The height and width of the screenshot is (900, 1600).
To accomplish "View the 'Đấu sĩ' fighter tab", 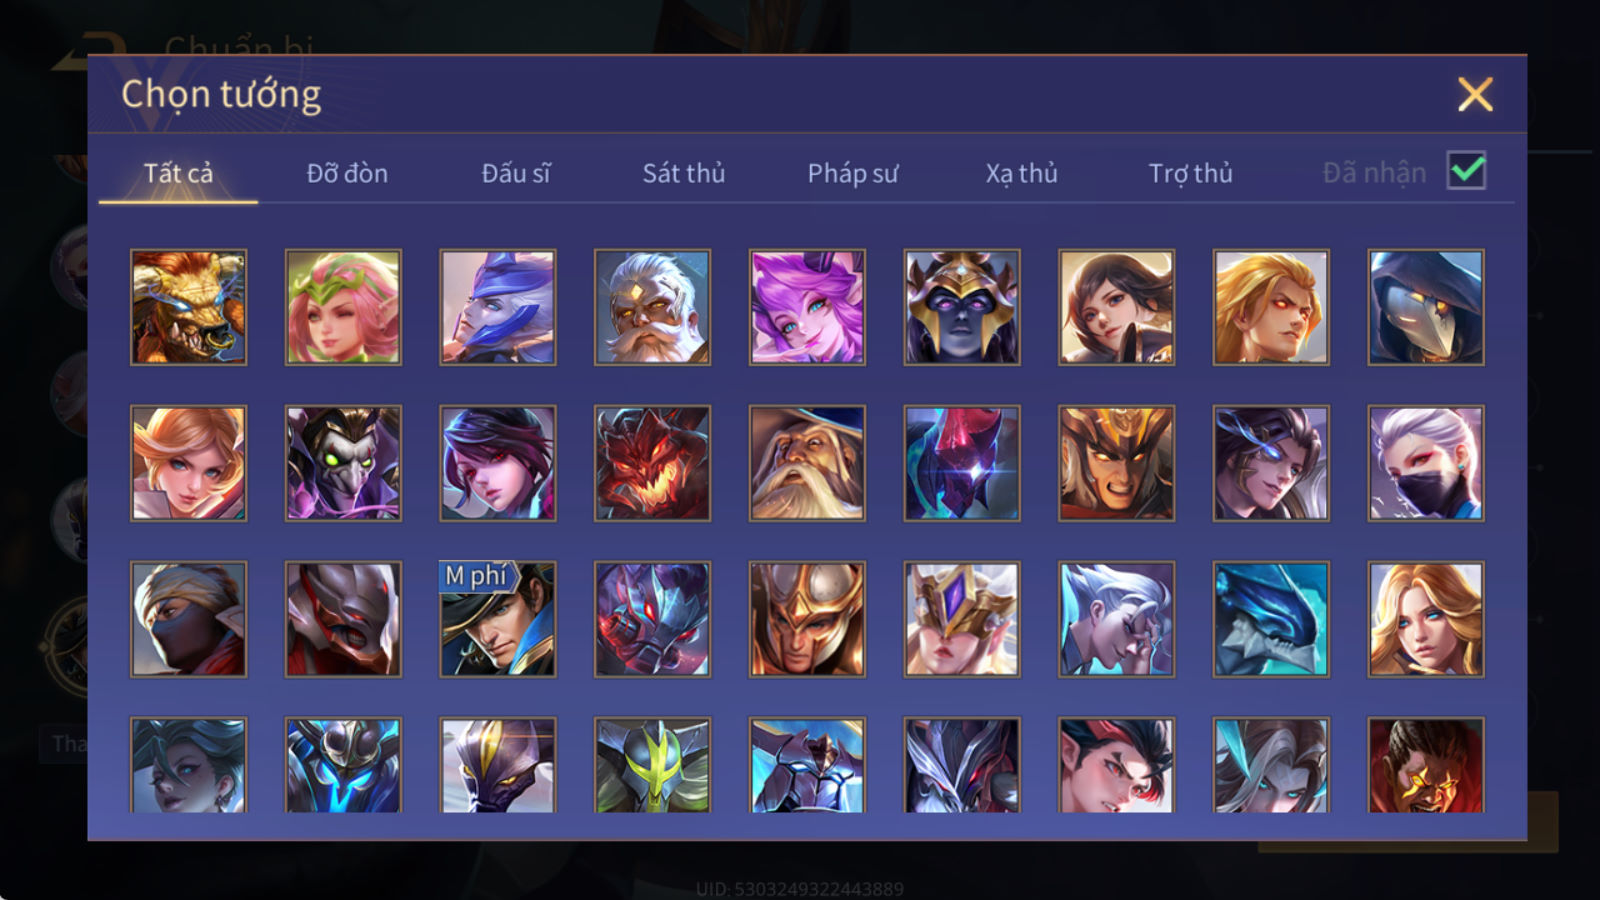I will (x=516, y=173).
